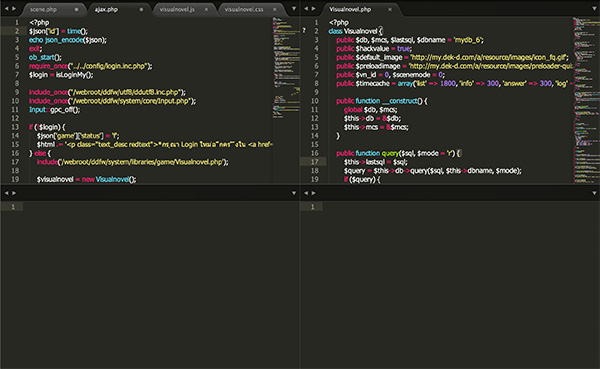Click the unsaved dot on ajax.php tab
The image size is (600, 369).
[x=141, y=9]
